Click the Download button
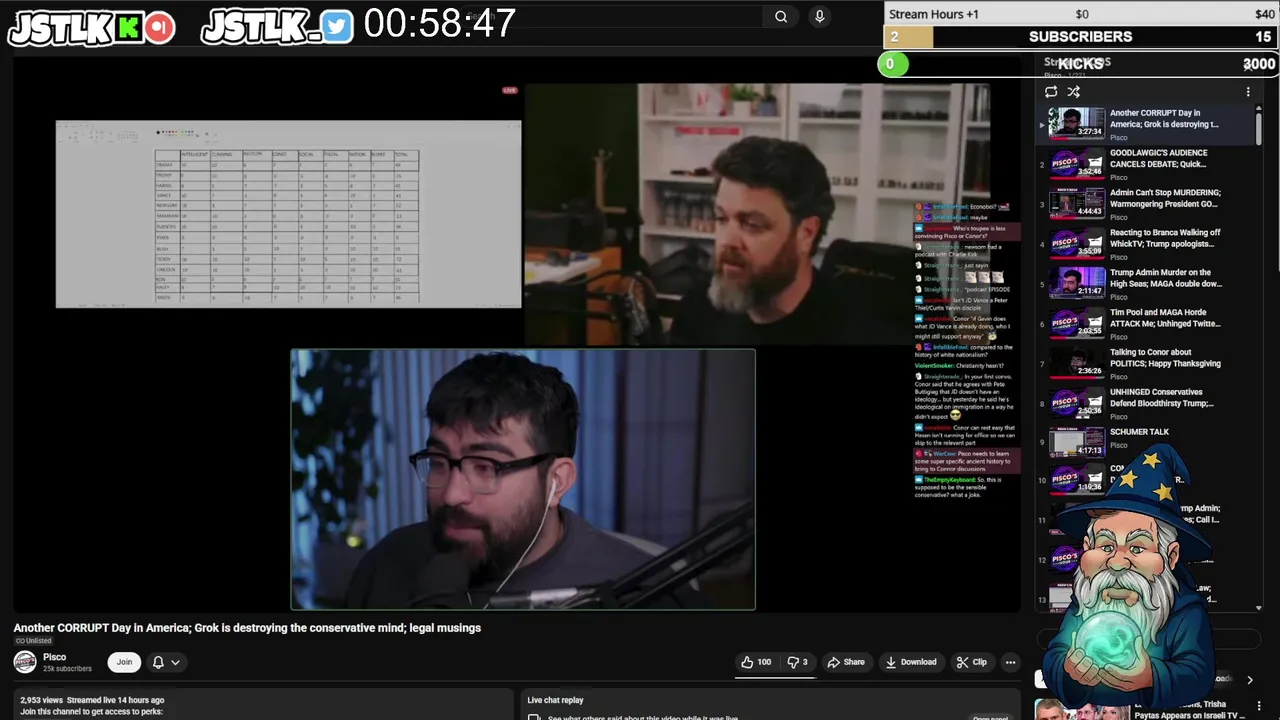This screenshot has width=1280, height=720. 911,662
